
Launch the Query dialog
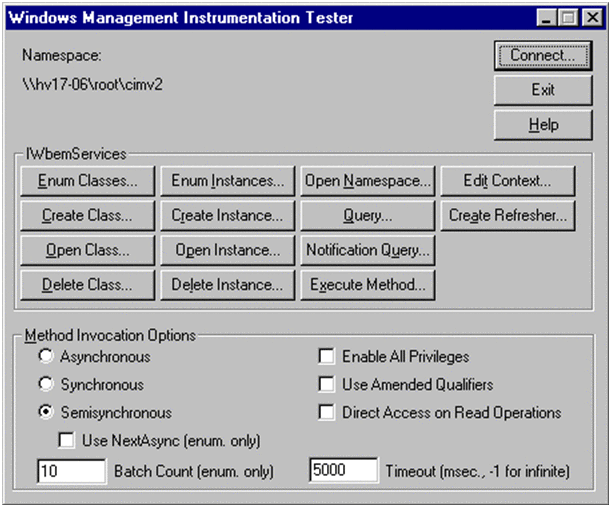(x=367, y=215)
